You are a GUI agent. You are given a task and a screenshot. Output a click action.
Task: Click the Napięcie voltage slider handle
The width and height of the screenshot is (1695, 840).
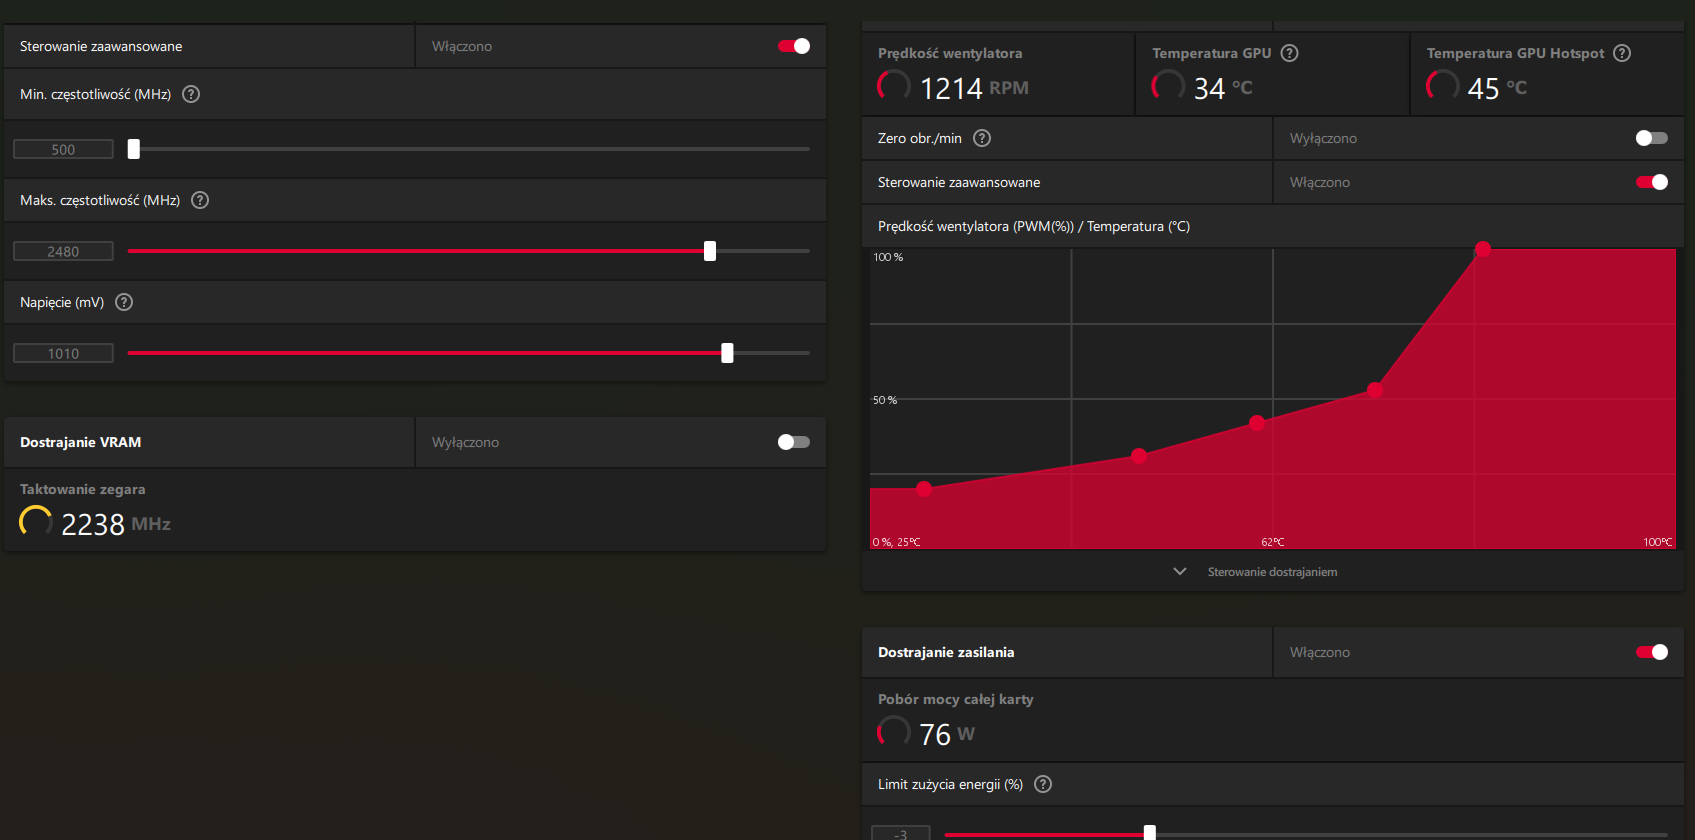click(727, 353)
